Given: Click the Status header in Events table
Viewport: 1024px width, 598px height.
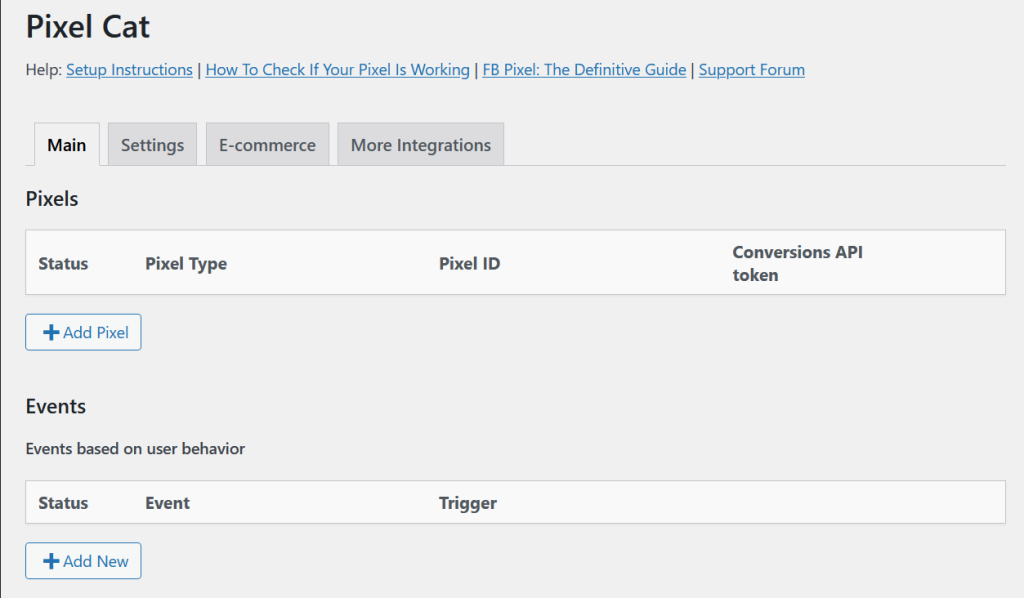Looking at the screenshot, I should click(x=63, y=503).
